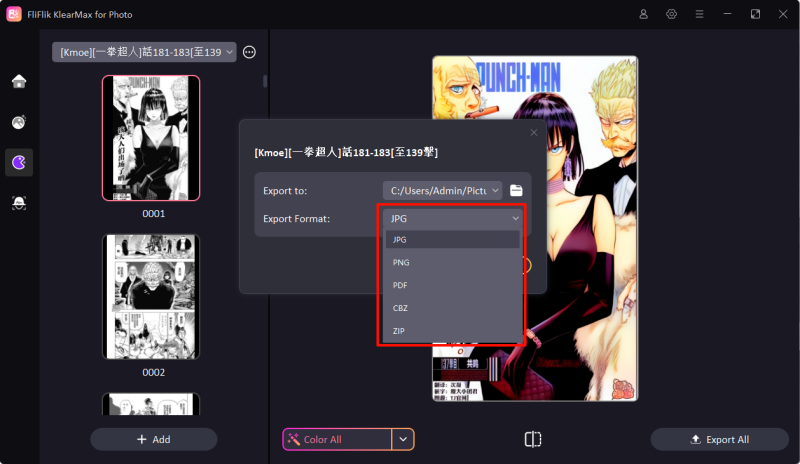Click the thumbnail list scrollbar
Screen dimensions: 800x464
tap(265, 82)
